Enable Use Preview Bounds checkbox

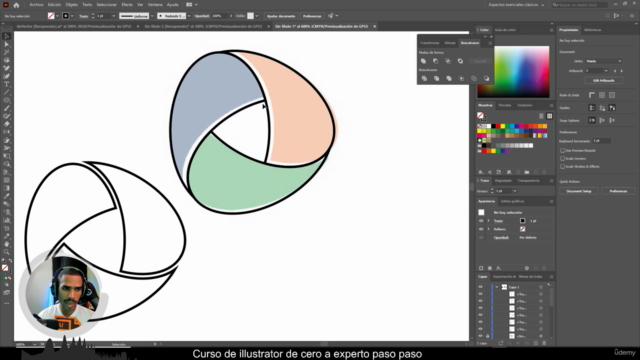562,150
